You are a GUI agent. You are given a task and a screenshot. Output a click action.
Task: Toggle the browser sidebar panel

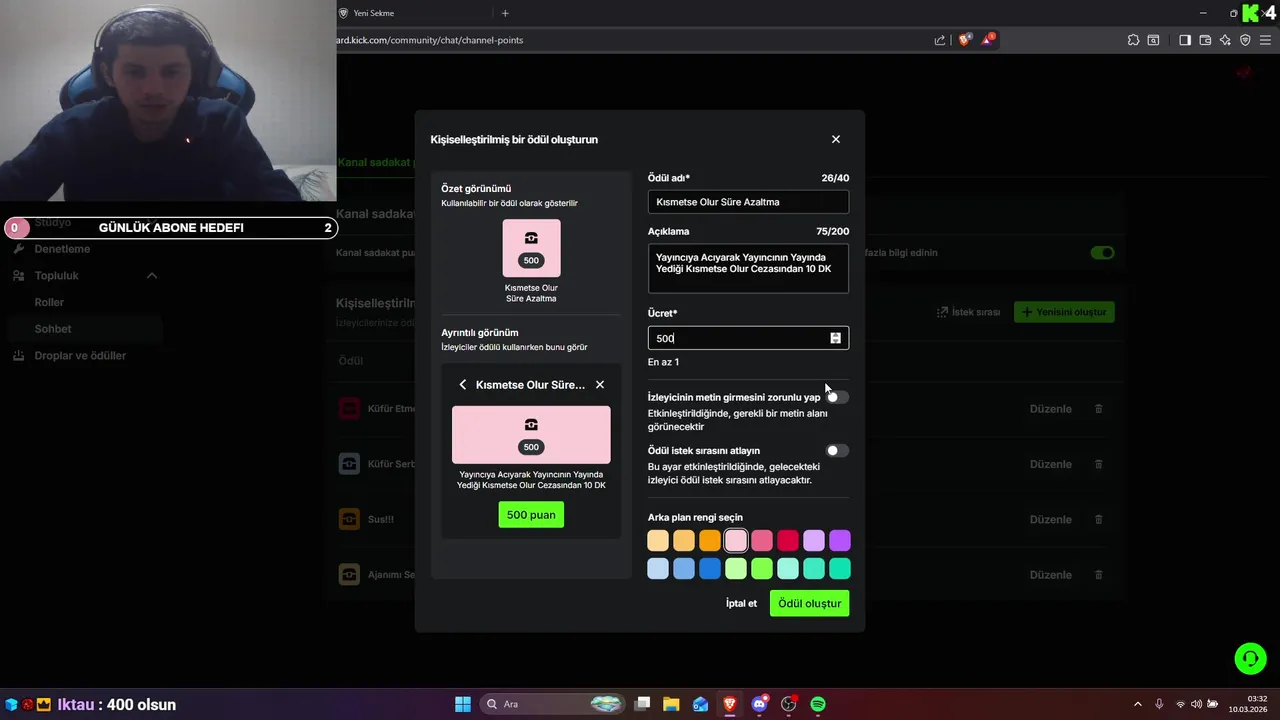point(1185,40)
